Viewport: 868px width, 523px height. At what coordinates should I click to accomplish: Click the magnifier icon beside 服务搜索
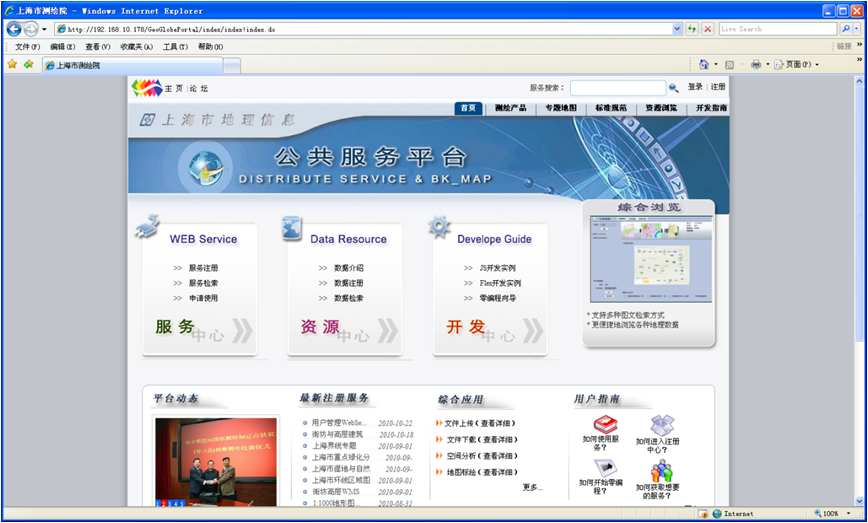(x=674, y=88)
